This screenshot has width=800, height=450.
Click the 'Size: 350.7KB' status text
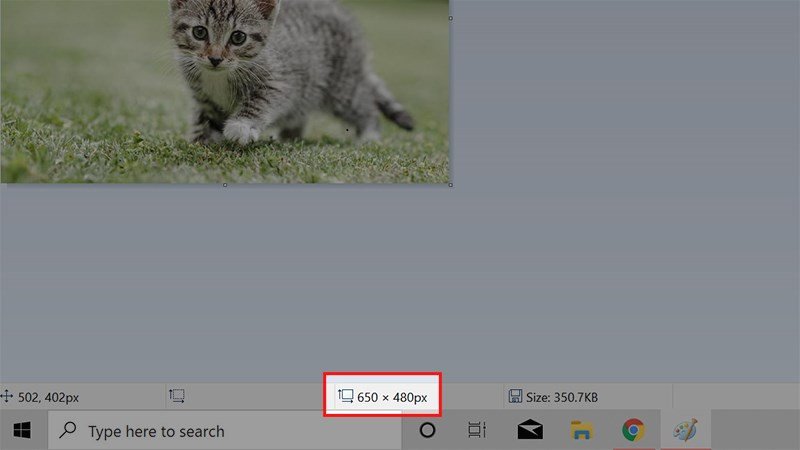[x=560, y=397]
